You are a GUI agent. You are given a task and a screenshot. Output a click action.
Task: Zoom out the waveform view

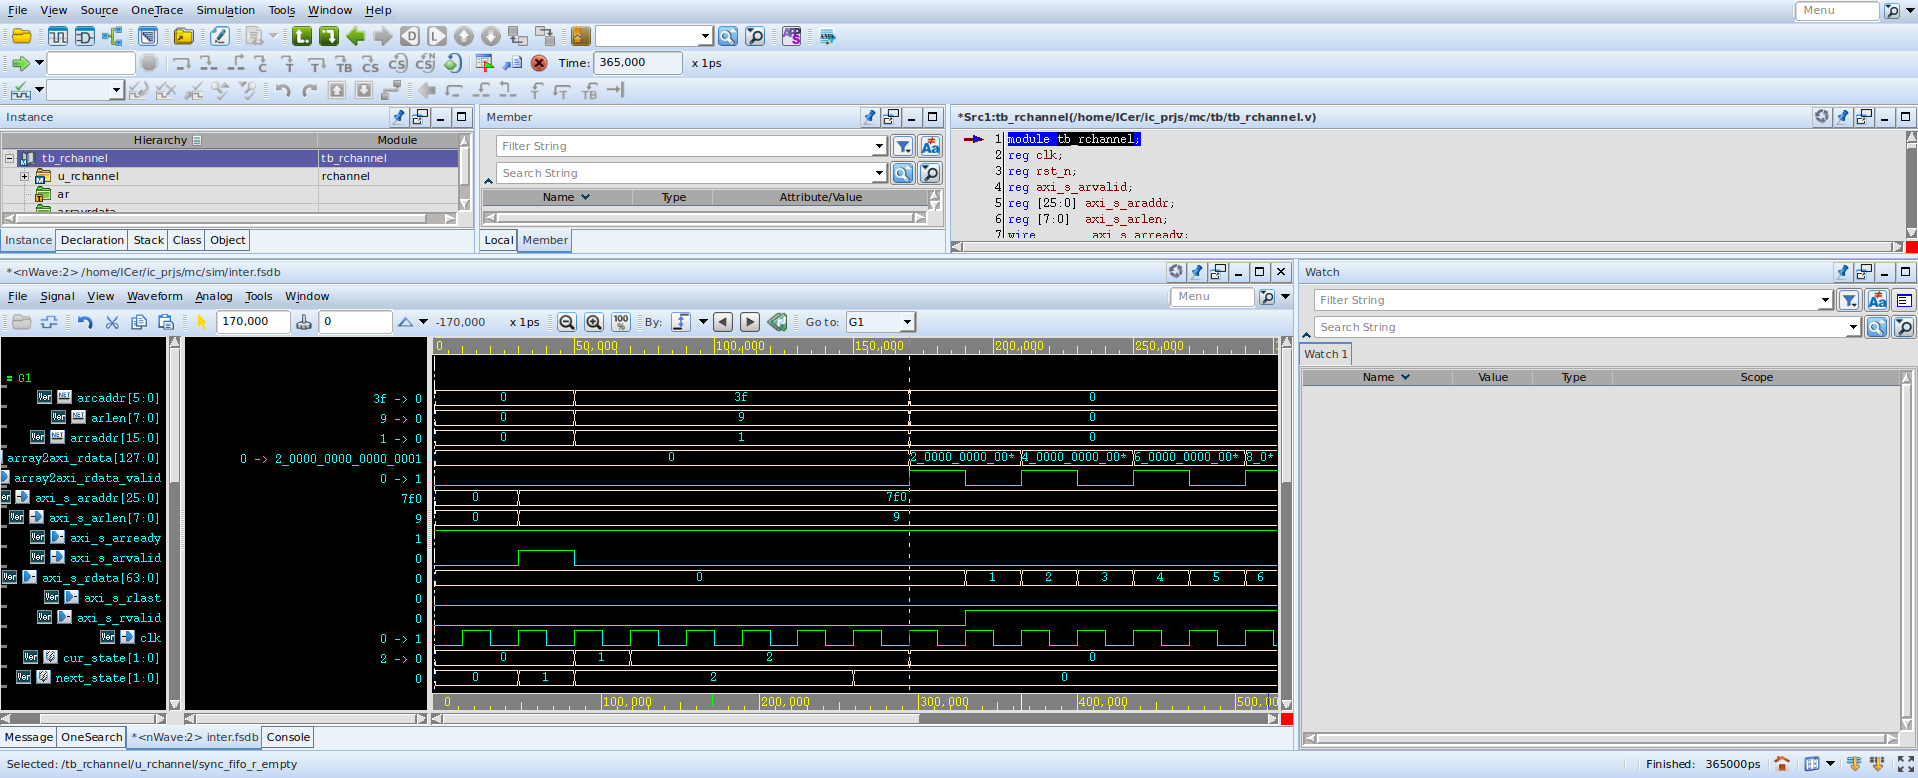pyautogui.click(x=567, y=322)
